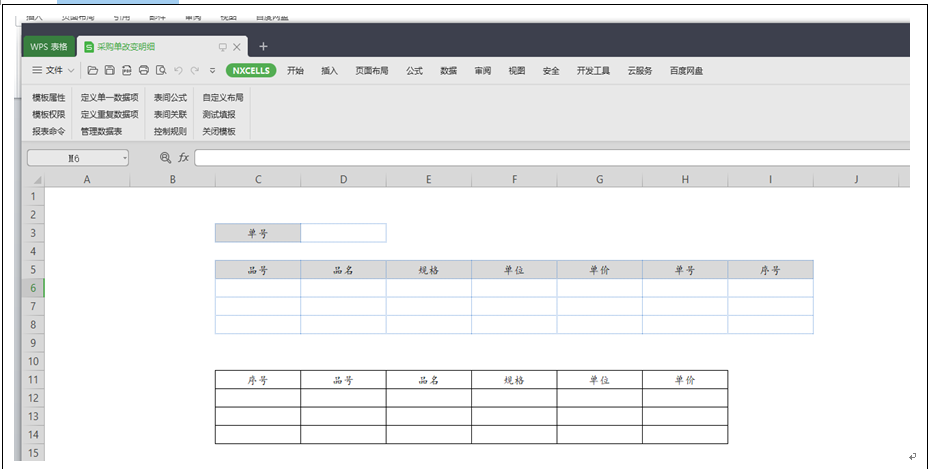This screenshot has width=928, height=469.
Task: Open a new tab with plus button
Action: coord(263,47)
